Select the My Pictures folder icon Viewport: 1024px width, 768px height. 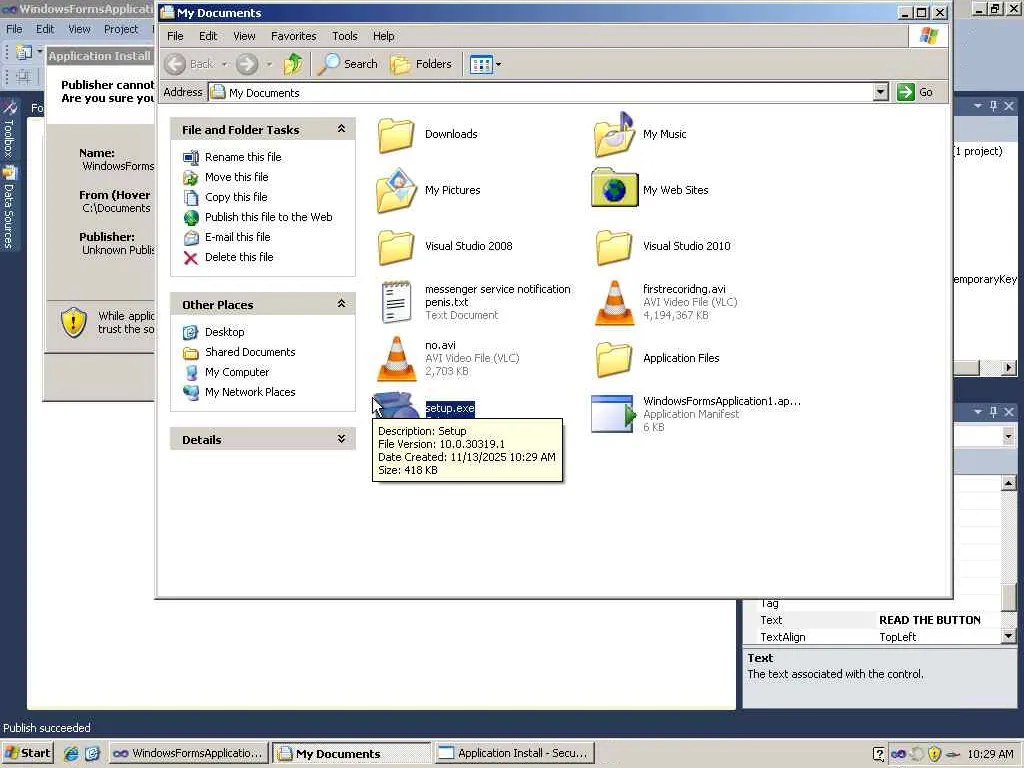[396, 191]
